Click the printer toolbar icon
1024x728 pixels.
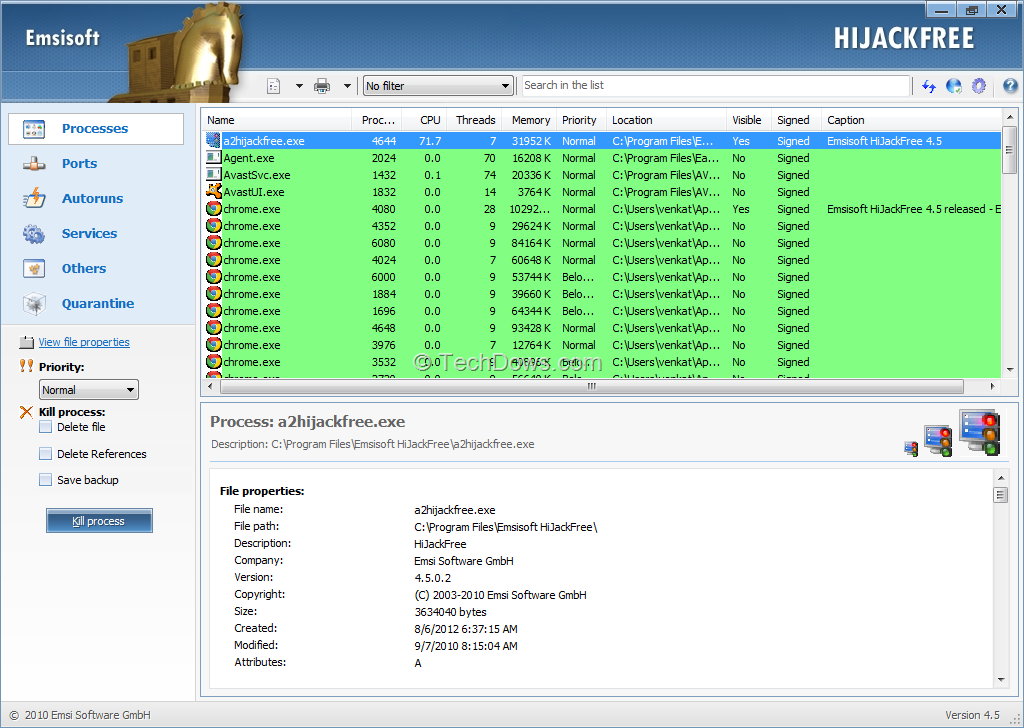[322, 86]
